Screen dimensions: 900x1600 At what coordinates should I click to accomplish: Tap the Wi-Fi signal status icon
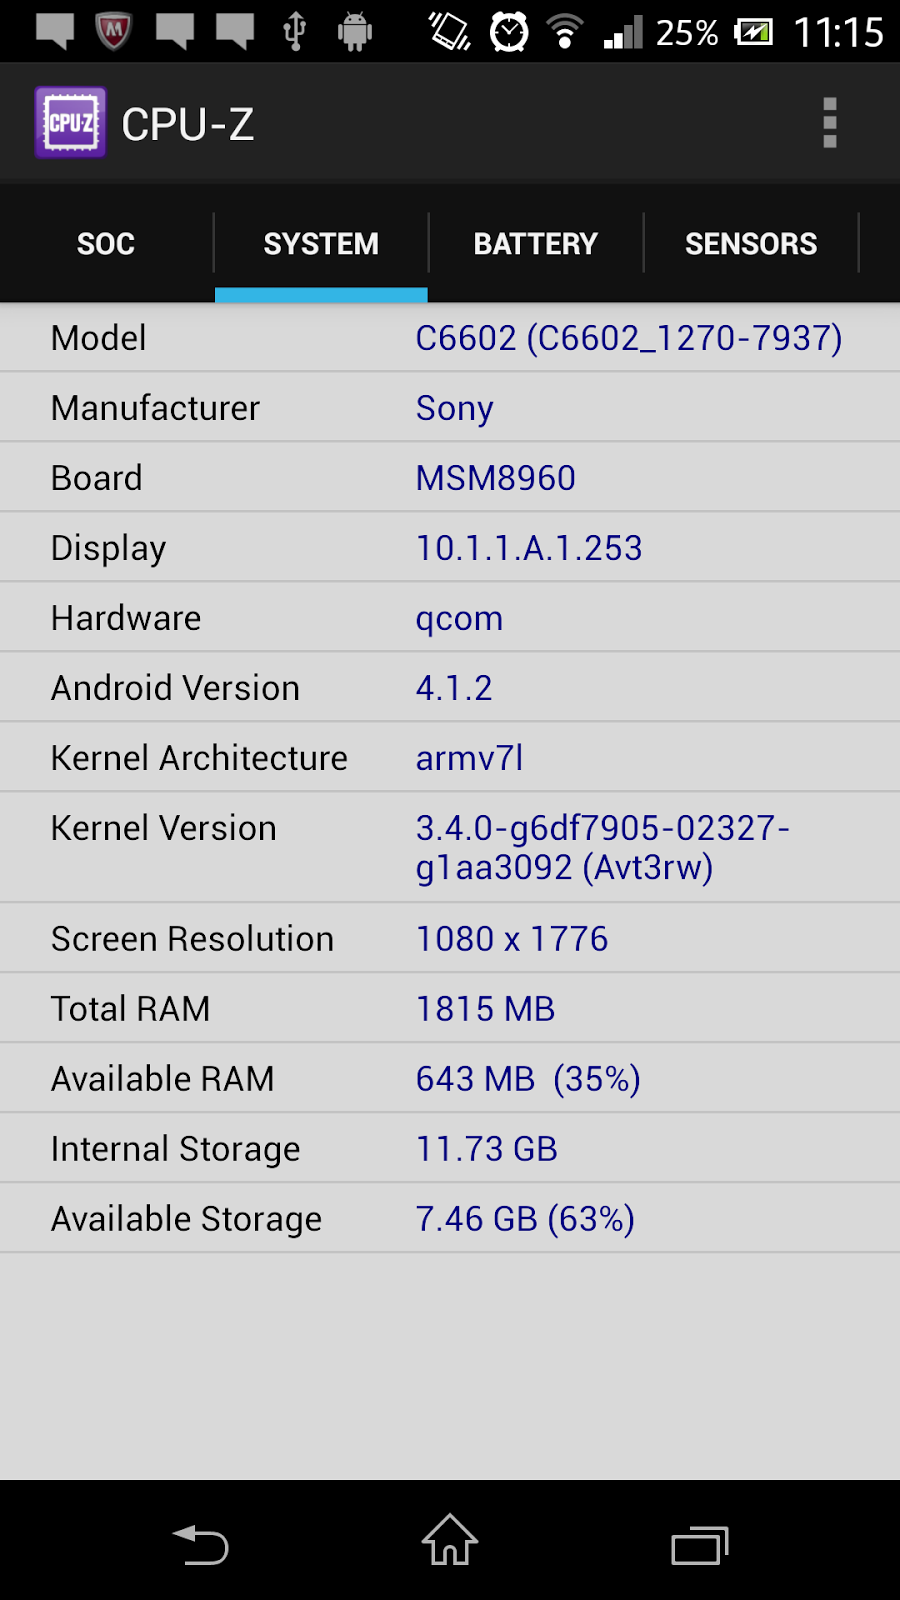[x=565, y=32]
